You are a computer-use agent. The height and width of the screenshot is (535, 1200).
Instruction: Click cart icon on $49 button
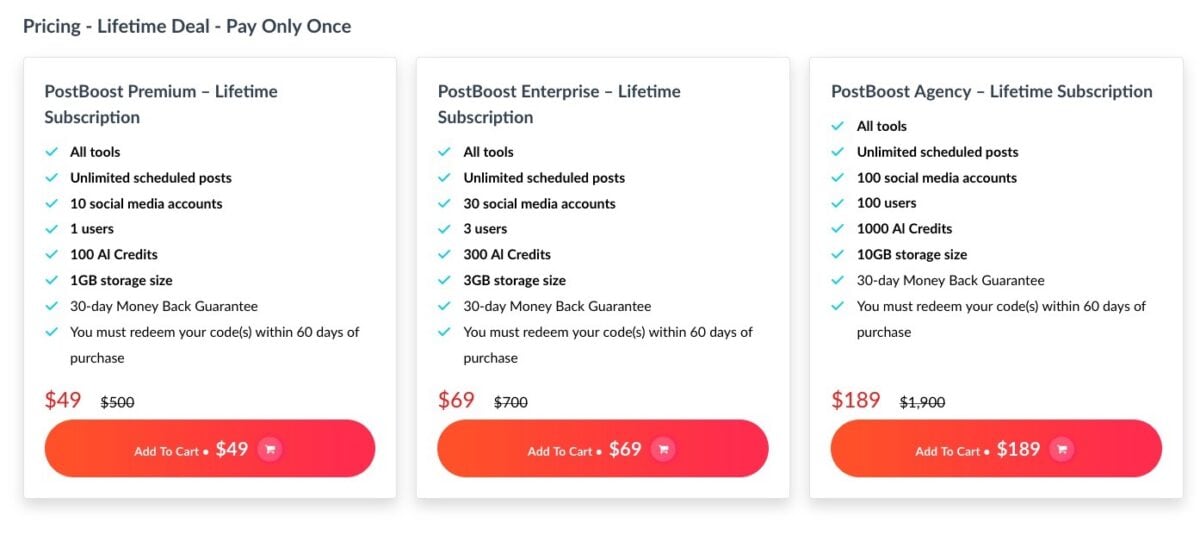coord(269,450)
